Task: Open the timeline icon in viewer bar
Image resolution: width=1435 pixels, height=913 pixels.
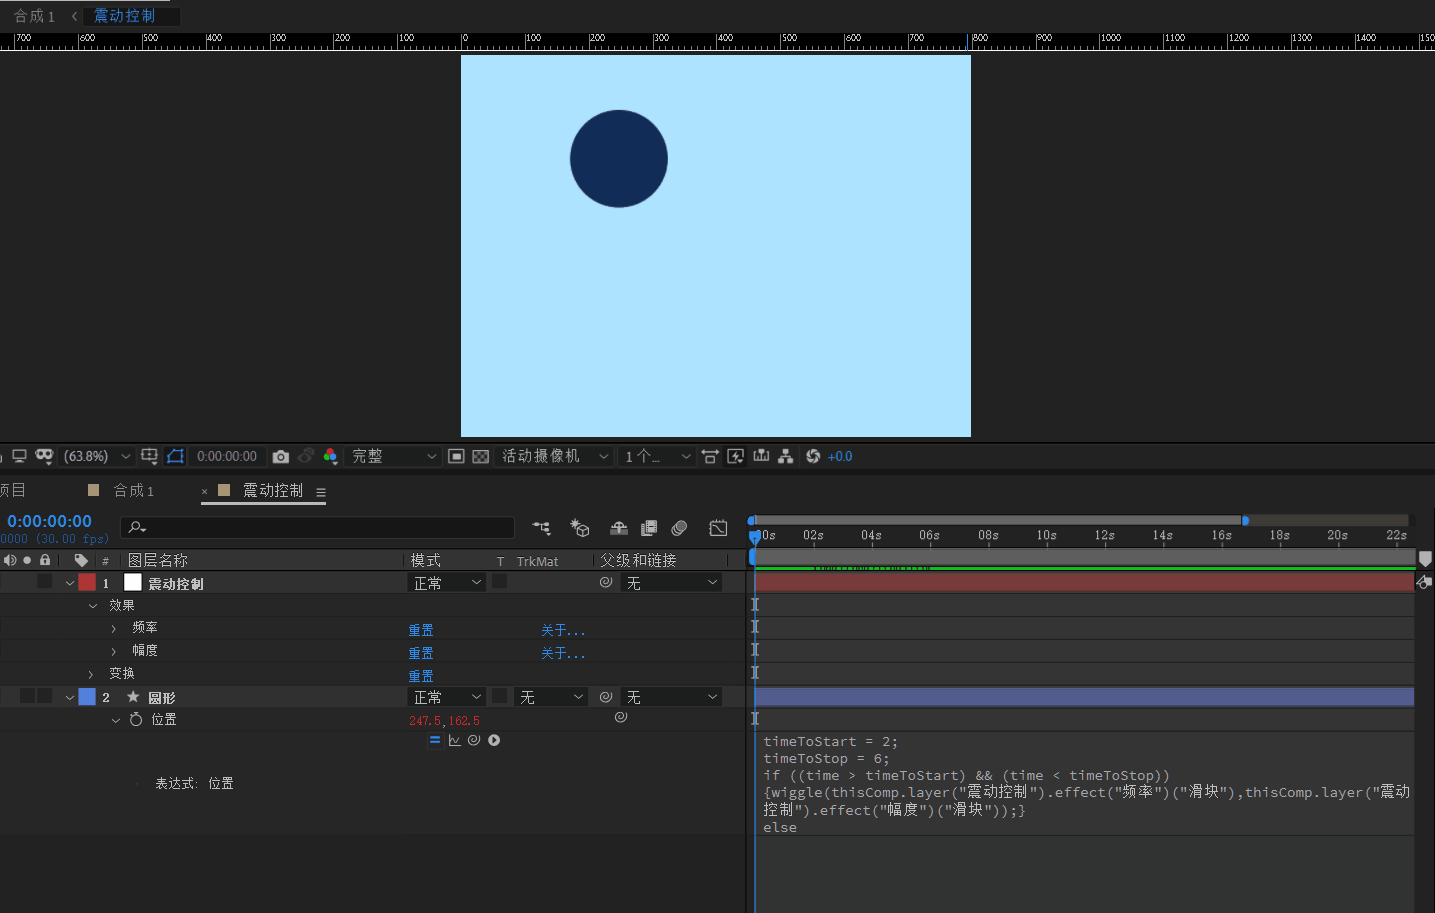Action: [x=761, y=456]
